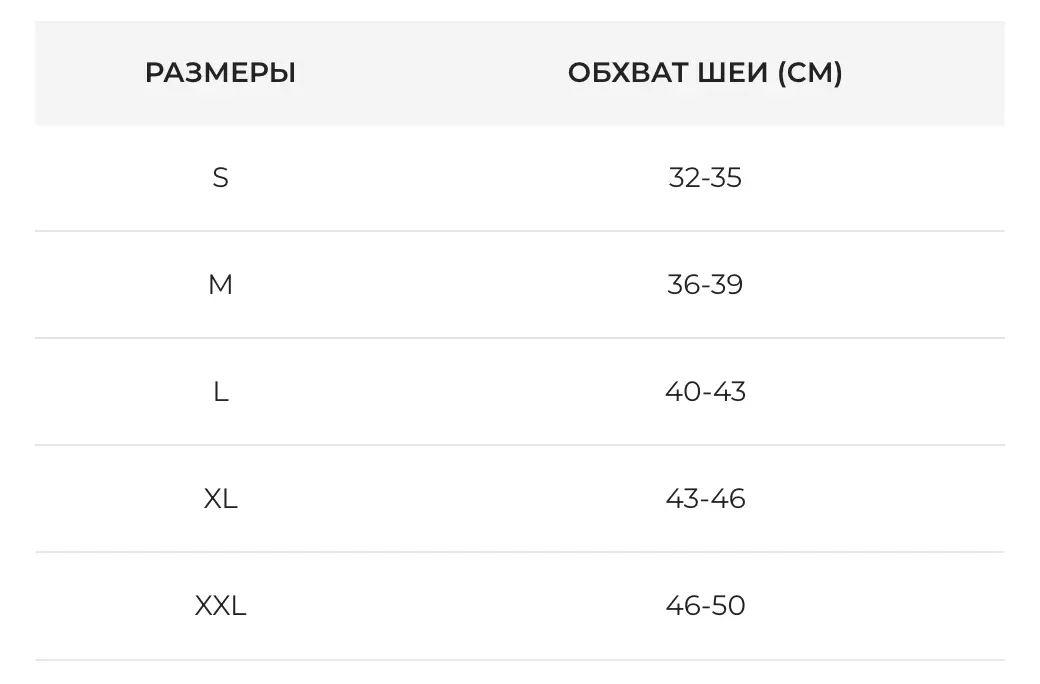Click the divider line below the S row
Viewport: 1040px width, 684px height.
[520, 231]
